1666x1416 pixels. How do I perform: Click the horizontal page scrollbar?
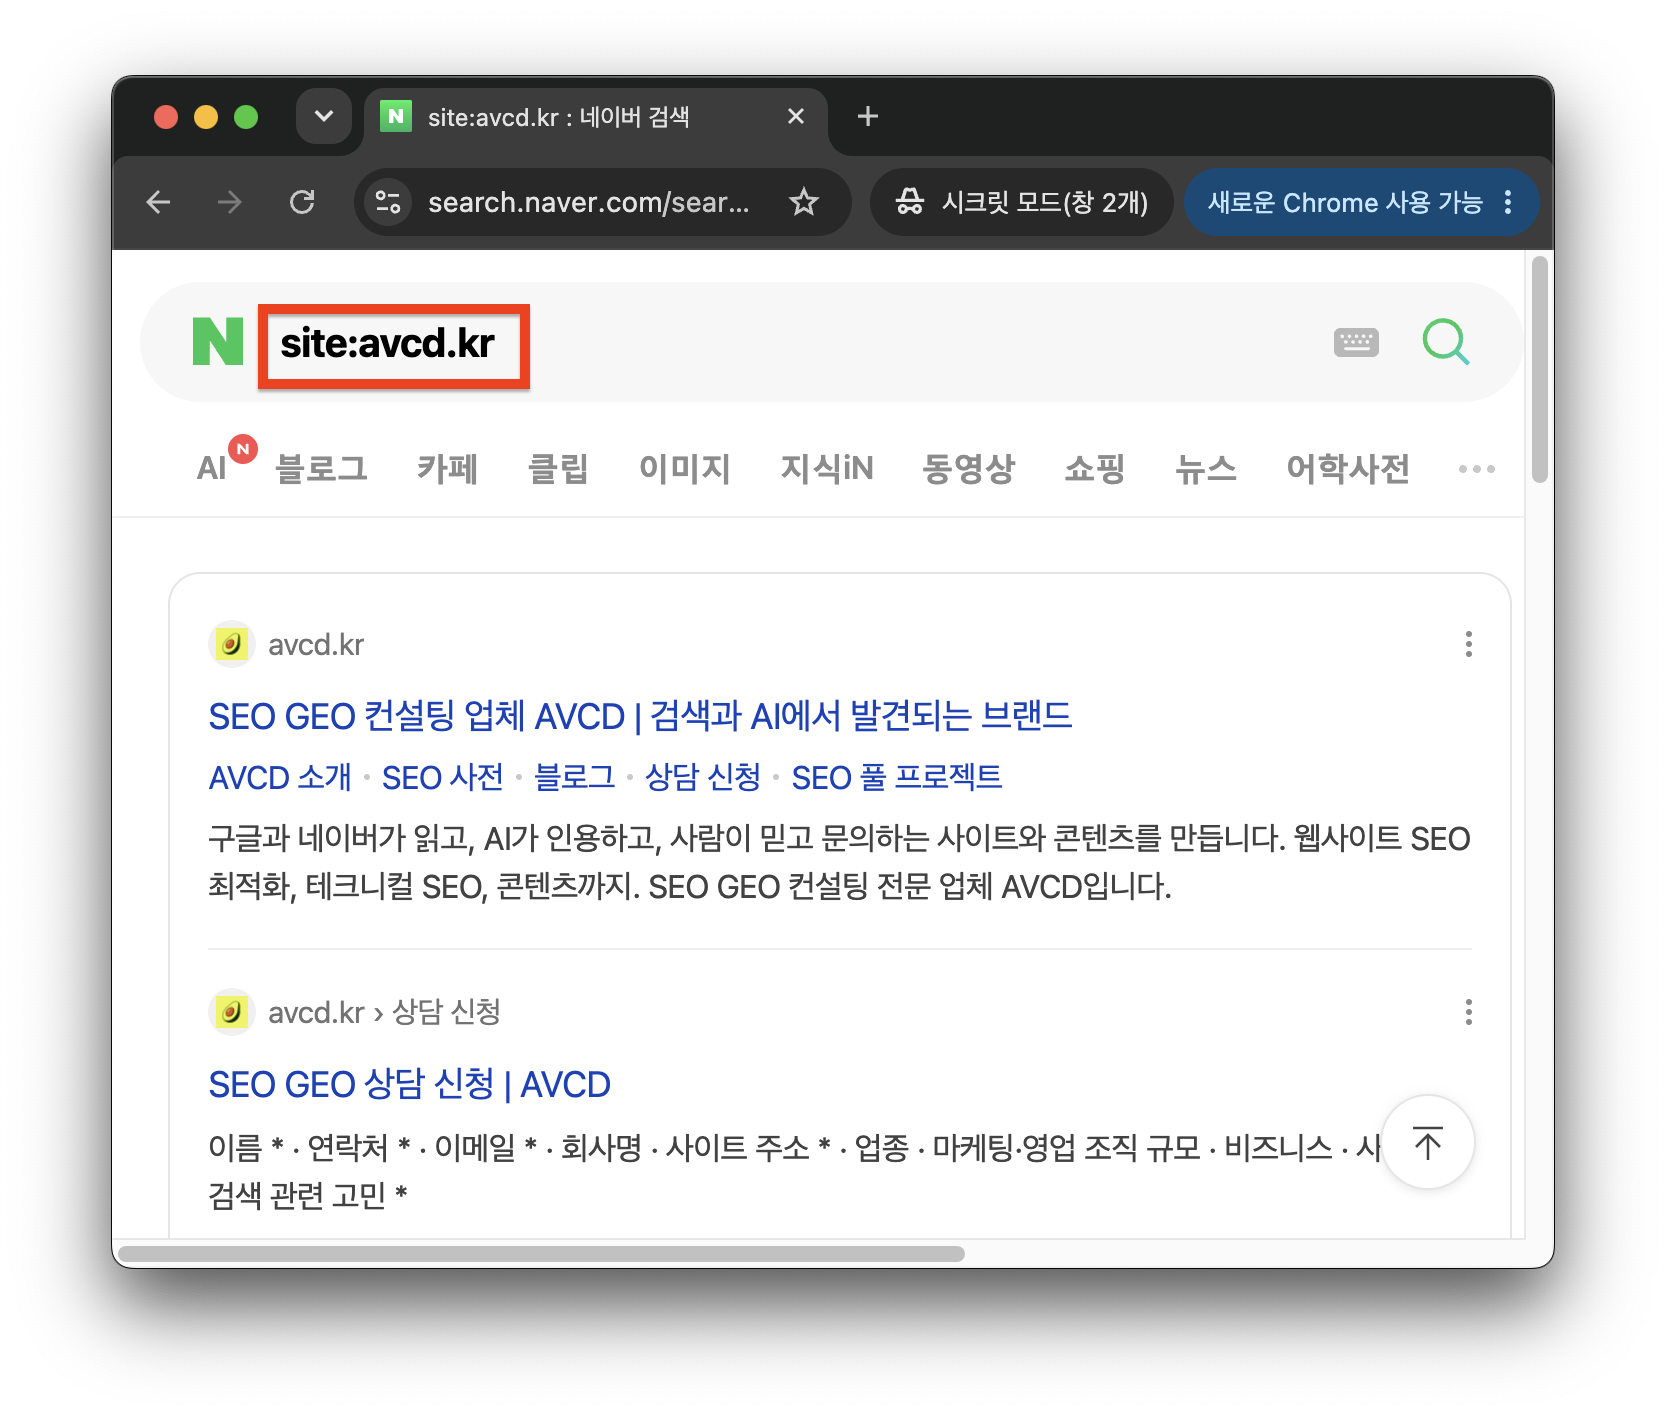pos(541,1253)
